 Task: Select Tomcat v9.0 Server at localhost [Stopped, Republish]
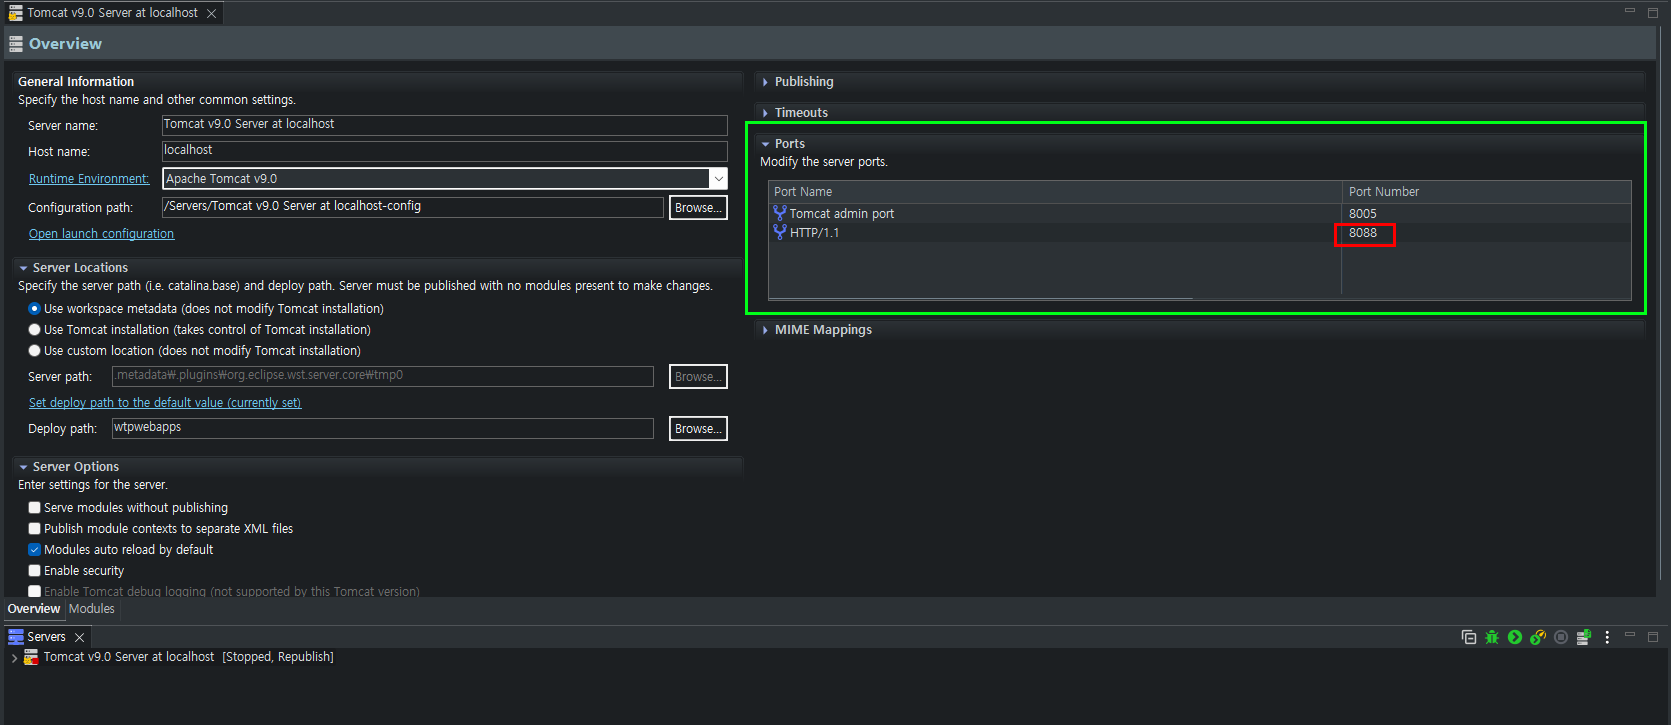[x=188, y=657]
